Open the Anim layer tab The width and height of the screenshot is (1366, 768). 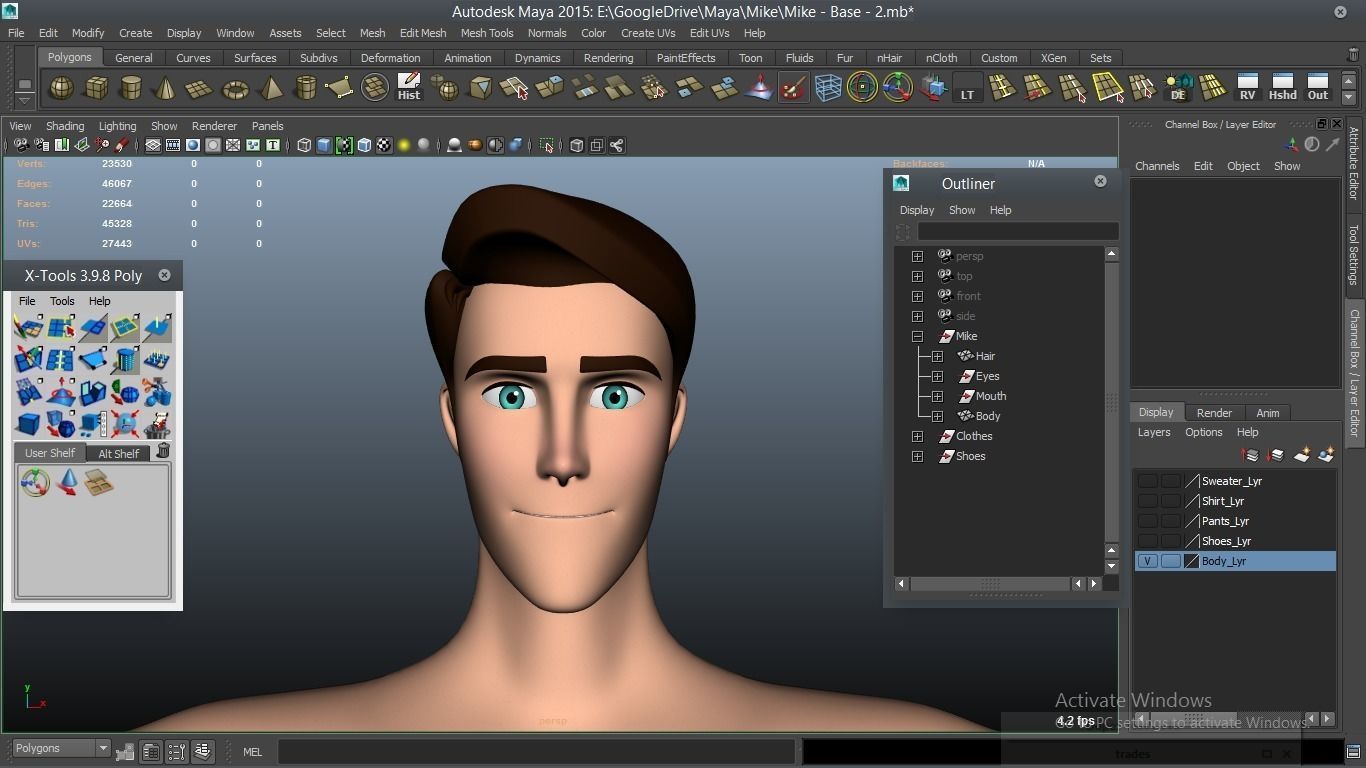click(1268, 413)
